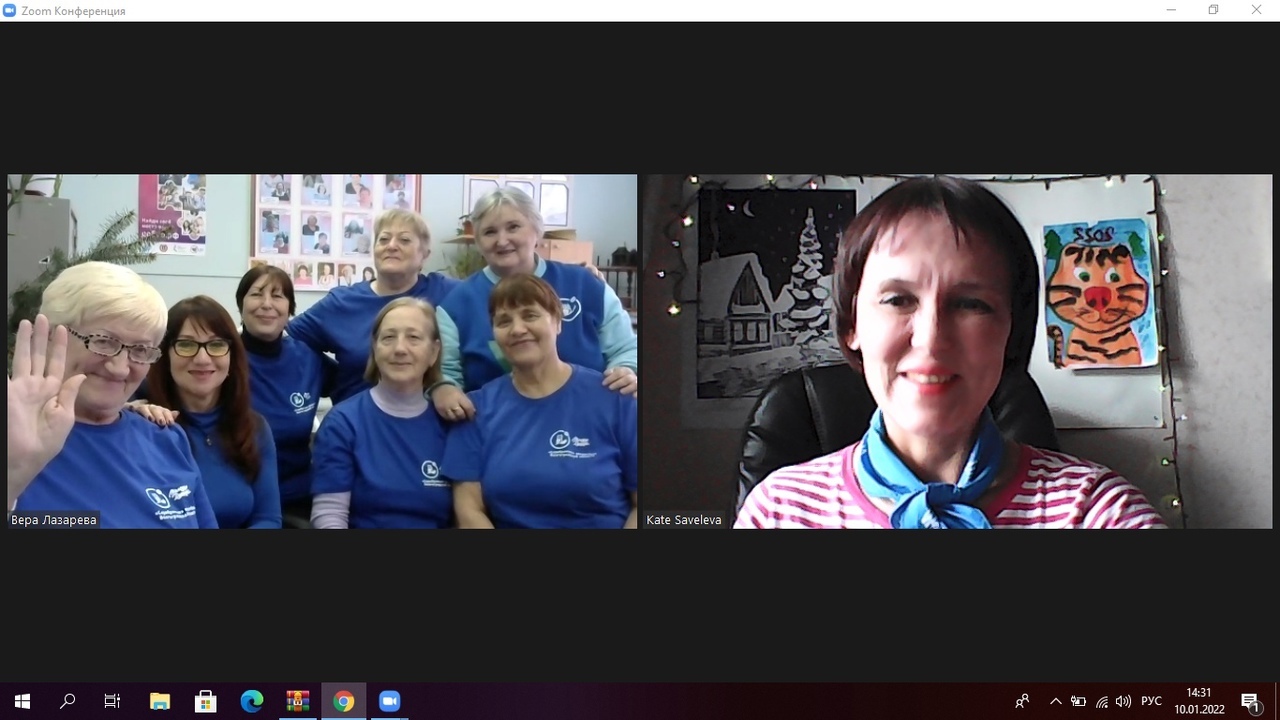Show hidden system tray icons

tap(1055, 701)
